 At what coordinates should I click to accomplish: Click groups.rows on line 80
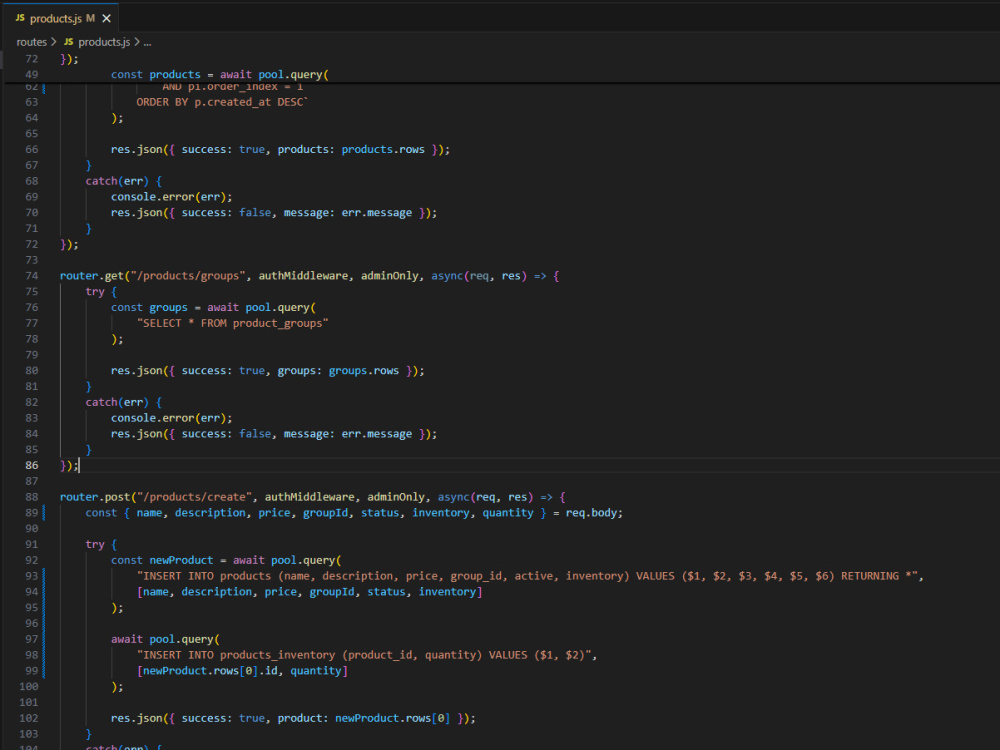click(364, 371)
